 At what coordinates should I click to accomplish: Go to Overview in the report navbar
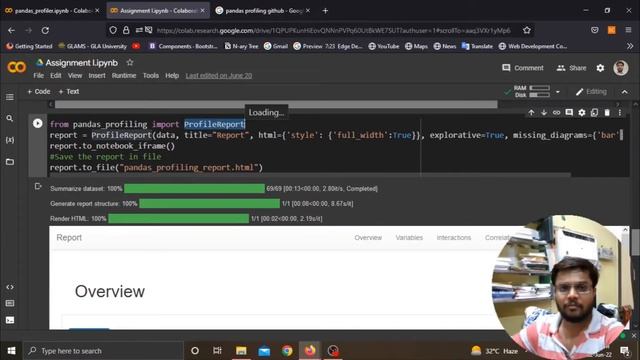pyautogui.click(x=368, y=238)
